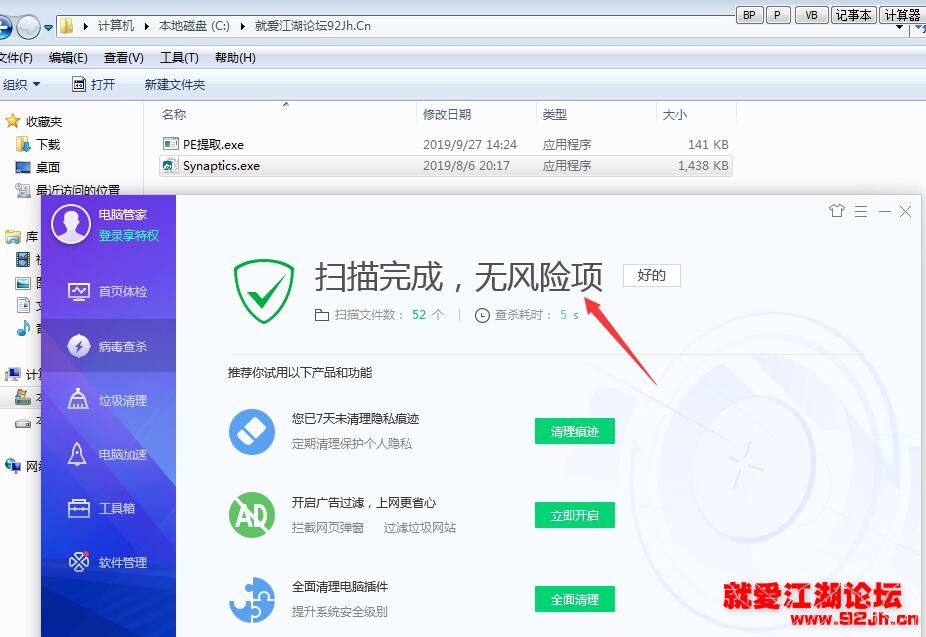This screenshot has width=926, height=637.
Task: Click the Synaptics.exe file icon
Action: (x=171, y=165)
